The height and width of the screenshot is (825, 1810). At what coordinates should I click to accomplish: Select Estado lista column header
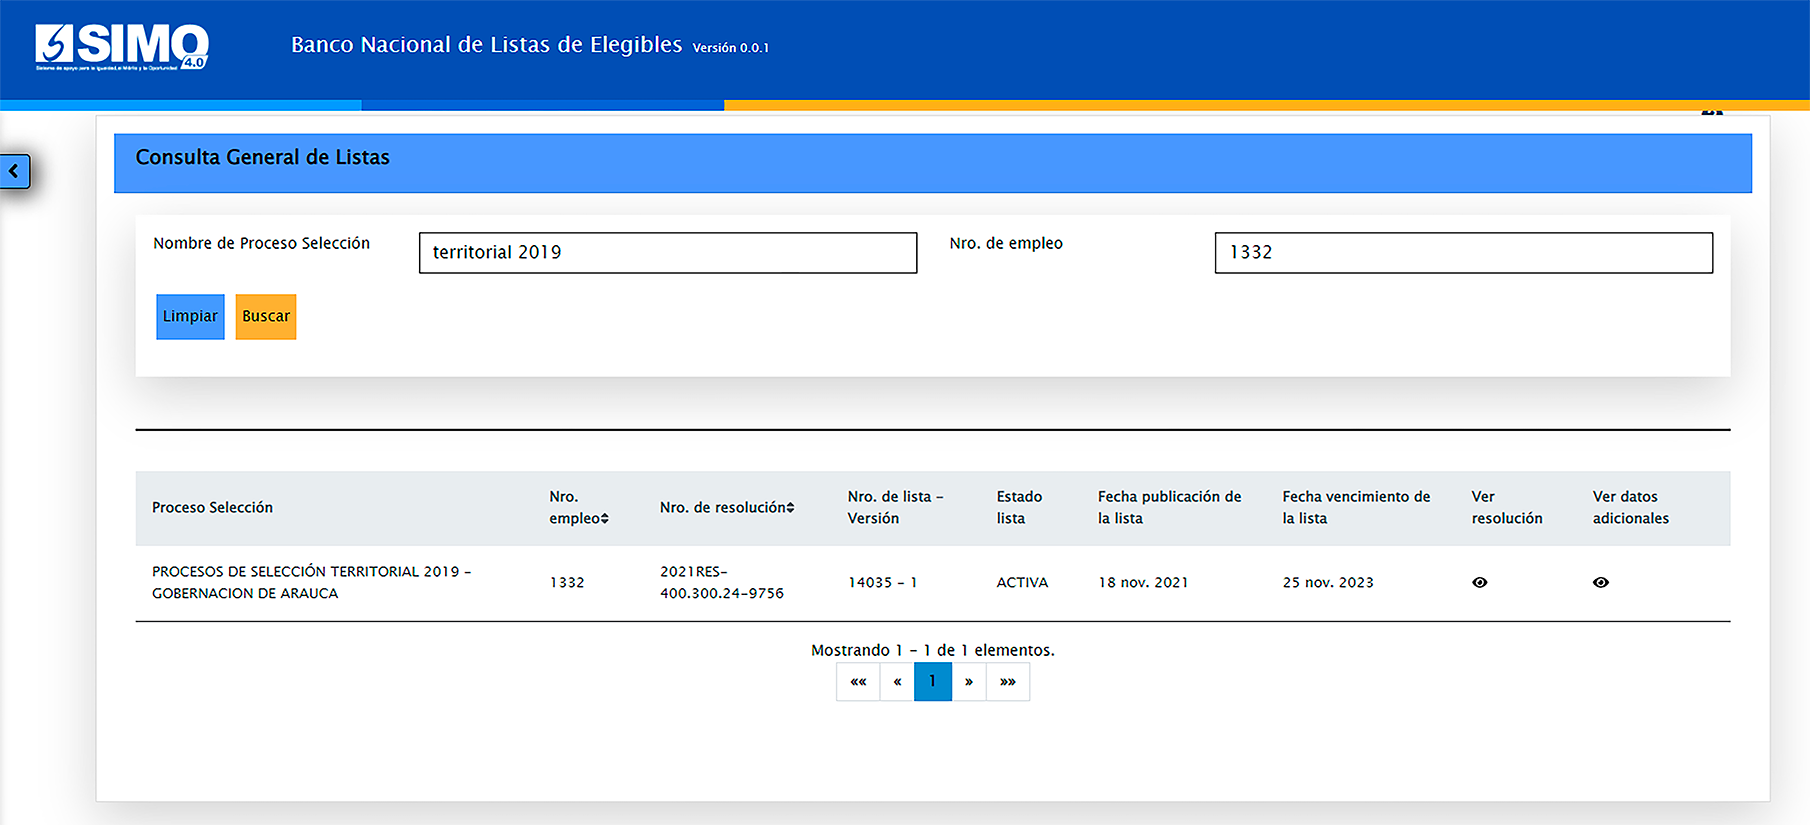(x=1019, y=508)
